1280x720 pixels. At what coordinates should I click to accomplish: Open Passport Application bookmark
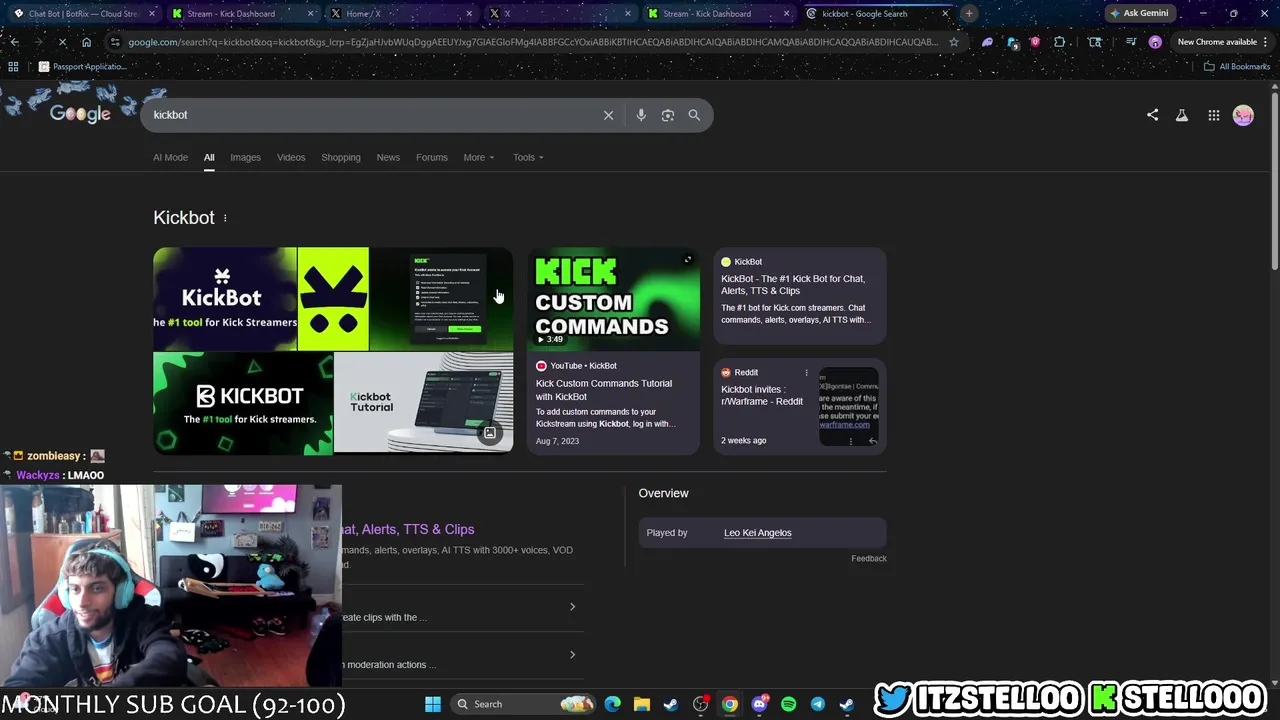pos(82,66)
